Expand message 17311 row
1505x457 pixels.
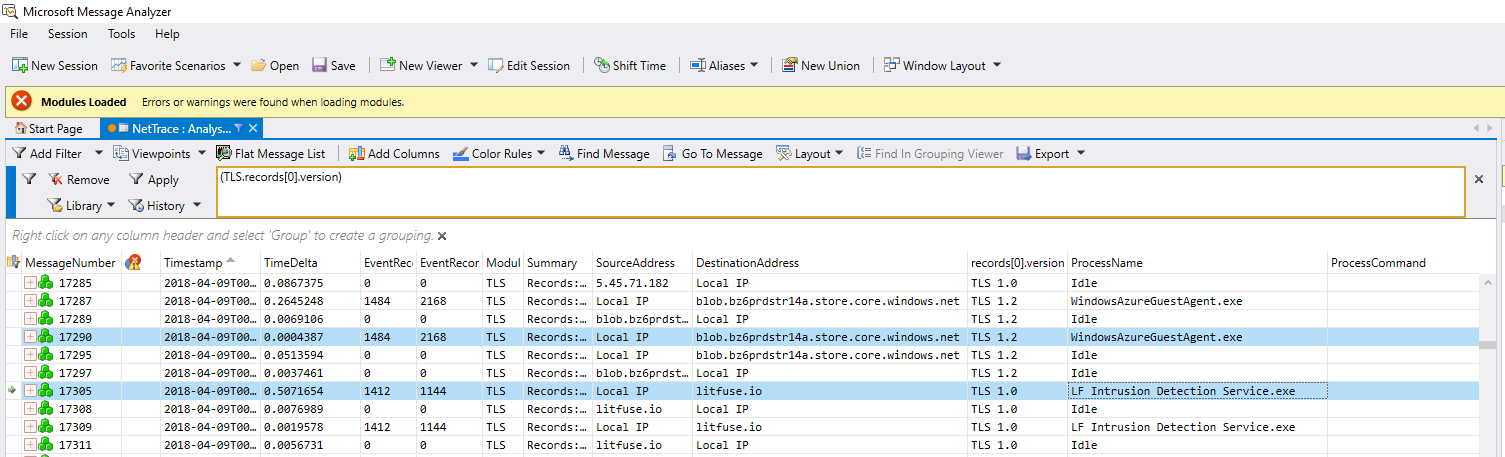point(30,445)
